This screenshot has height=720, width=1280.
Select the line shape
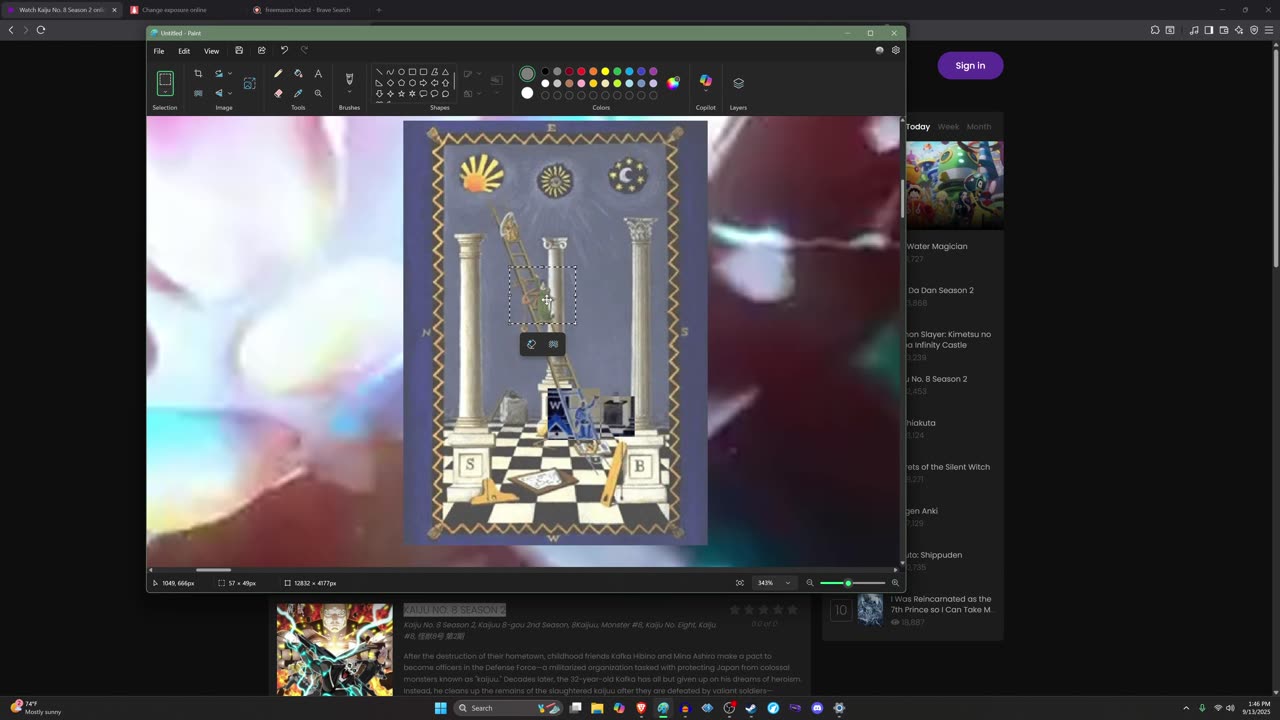(380, 72)
